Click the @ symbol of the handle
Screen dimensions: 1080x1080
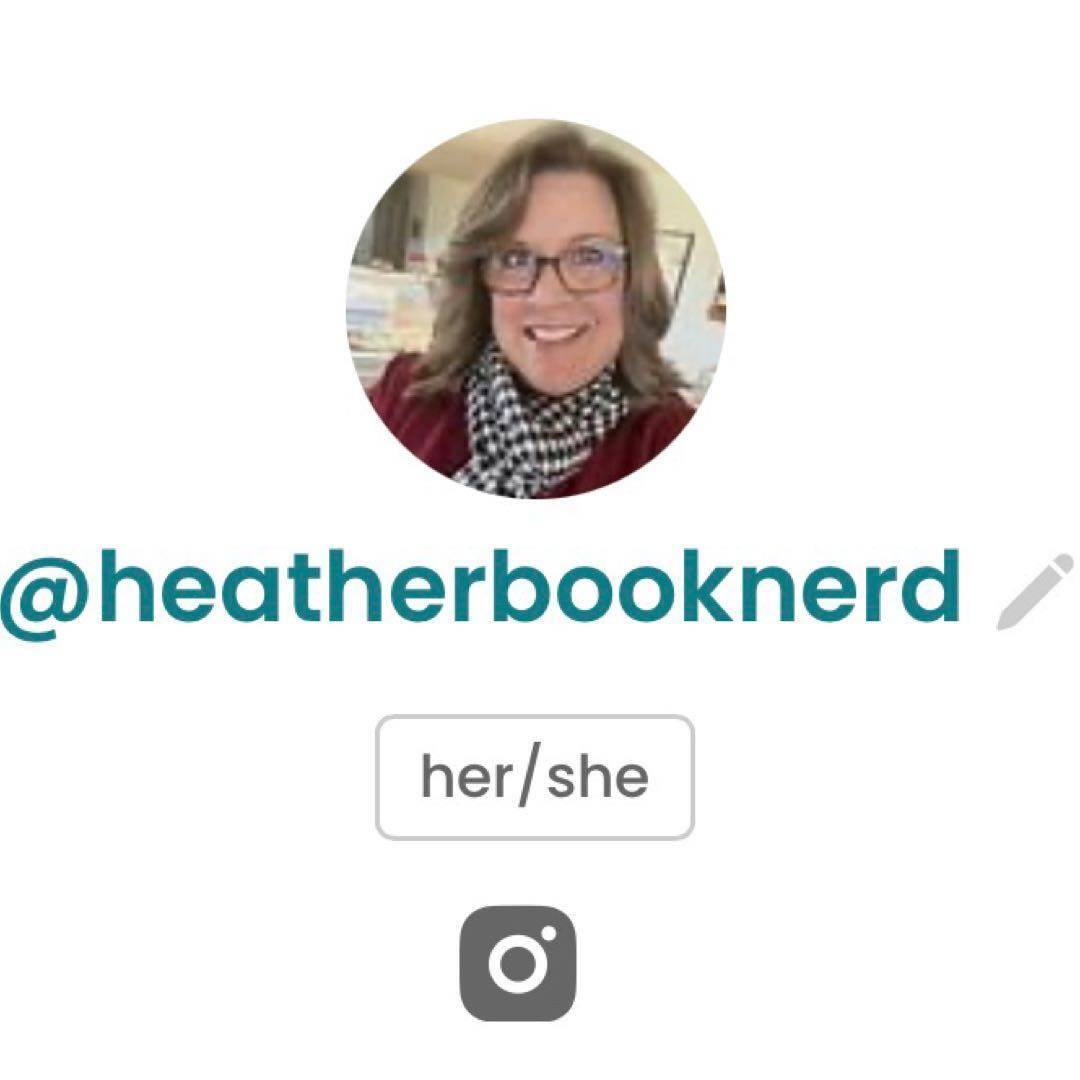pyautogui.click(x=45, y=594)
